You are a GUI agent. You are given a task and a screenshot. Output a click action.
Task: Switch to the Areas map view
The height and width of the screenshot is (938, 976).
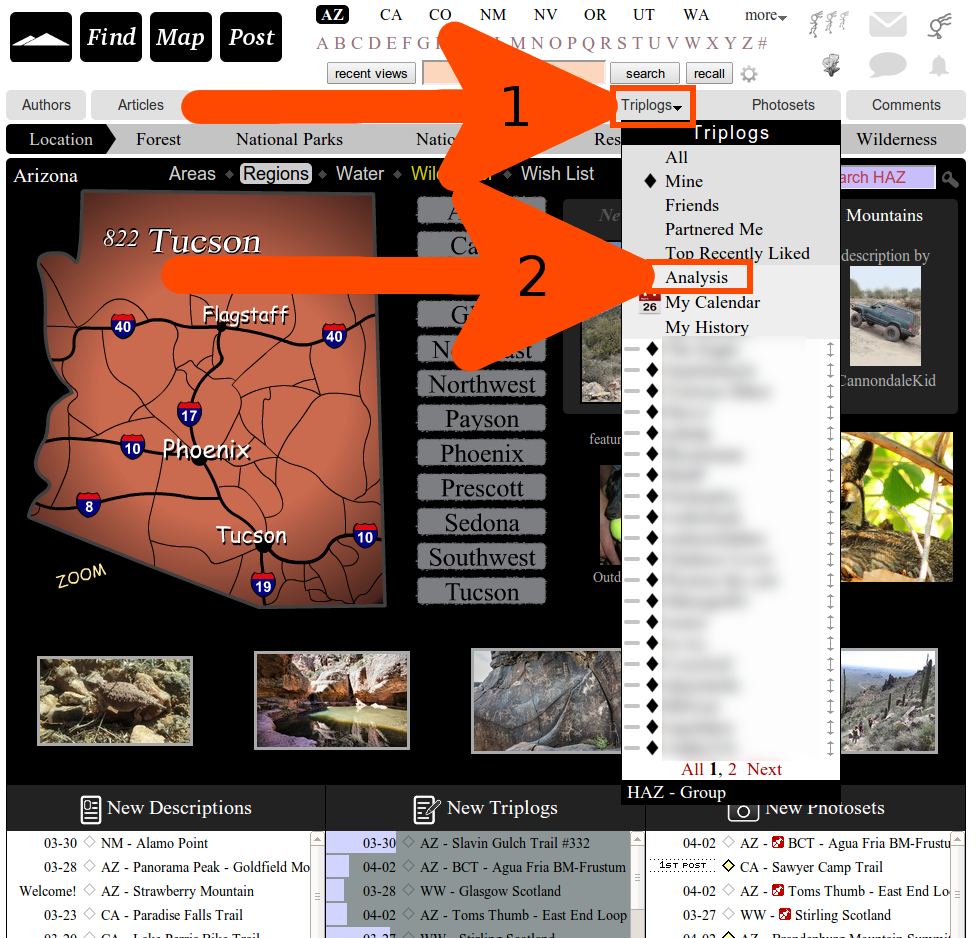pos(192,174)
